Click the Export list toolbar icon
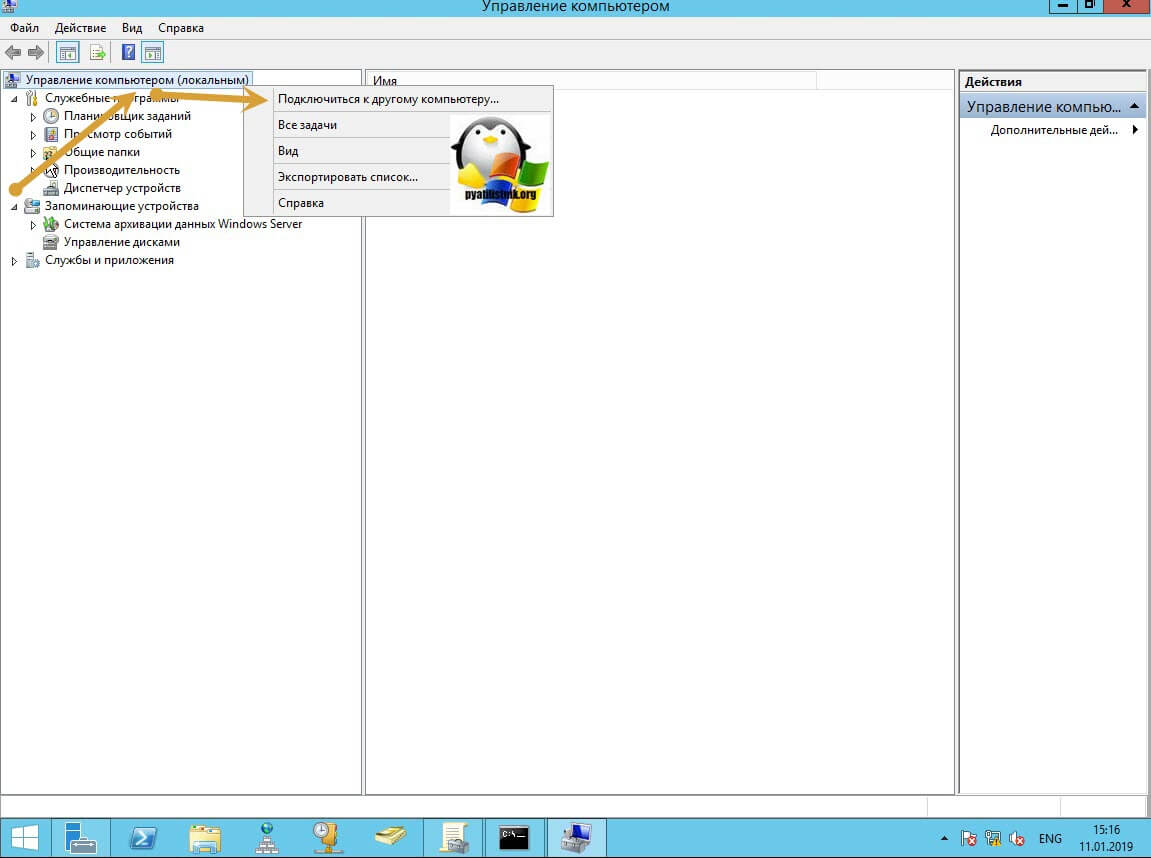1151x858 pixels. 98,53
